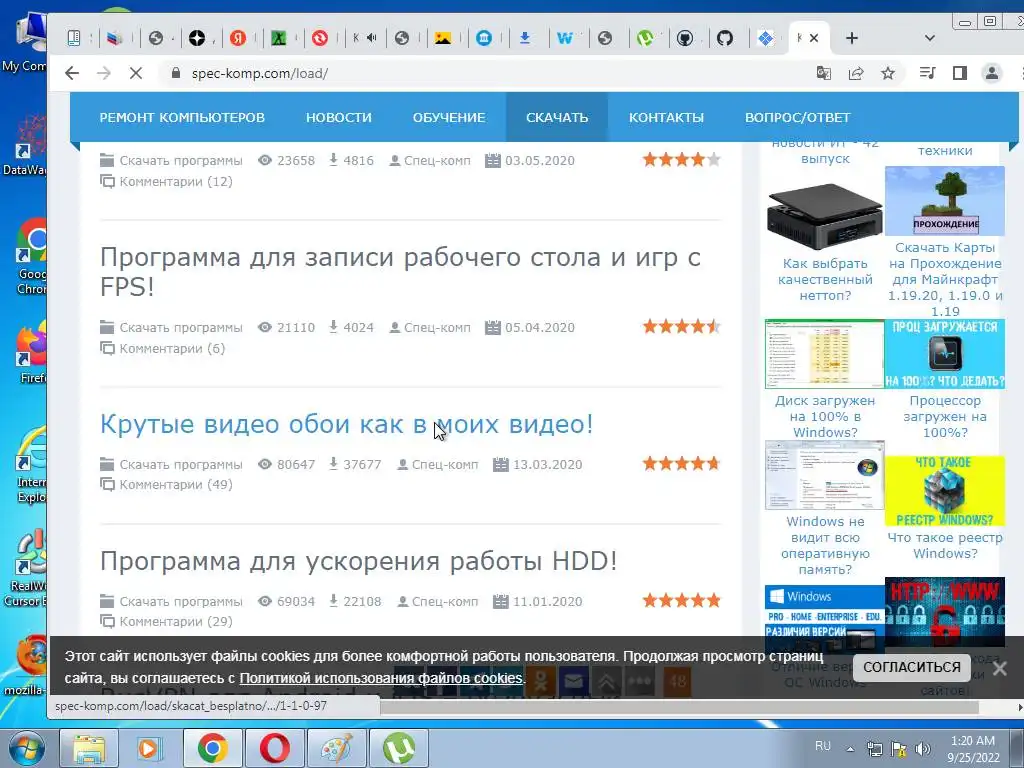Viewport: 1024px width, 768px height.
Task: Switch to tab with yellow picture favicon
Action: click(443, 38)
